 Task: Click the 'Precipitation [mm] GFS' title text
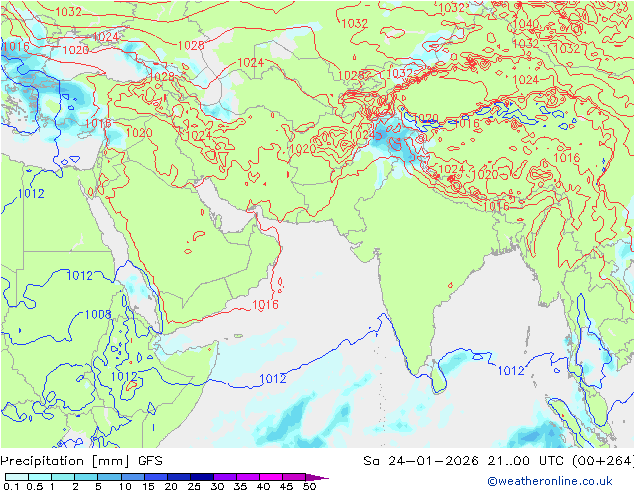tap(81, 461)
